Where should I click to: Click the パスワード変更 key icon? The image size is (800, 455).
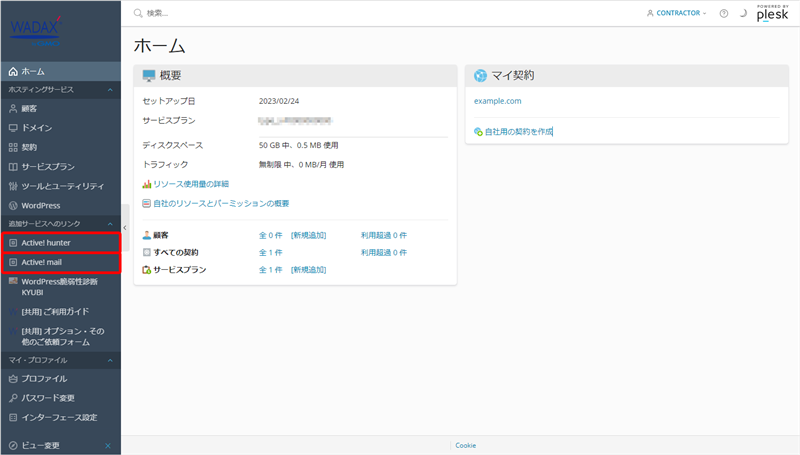(13, 398)
